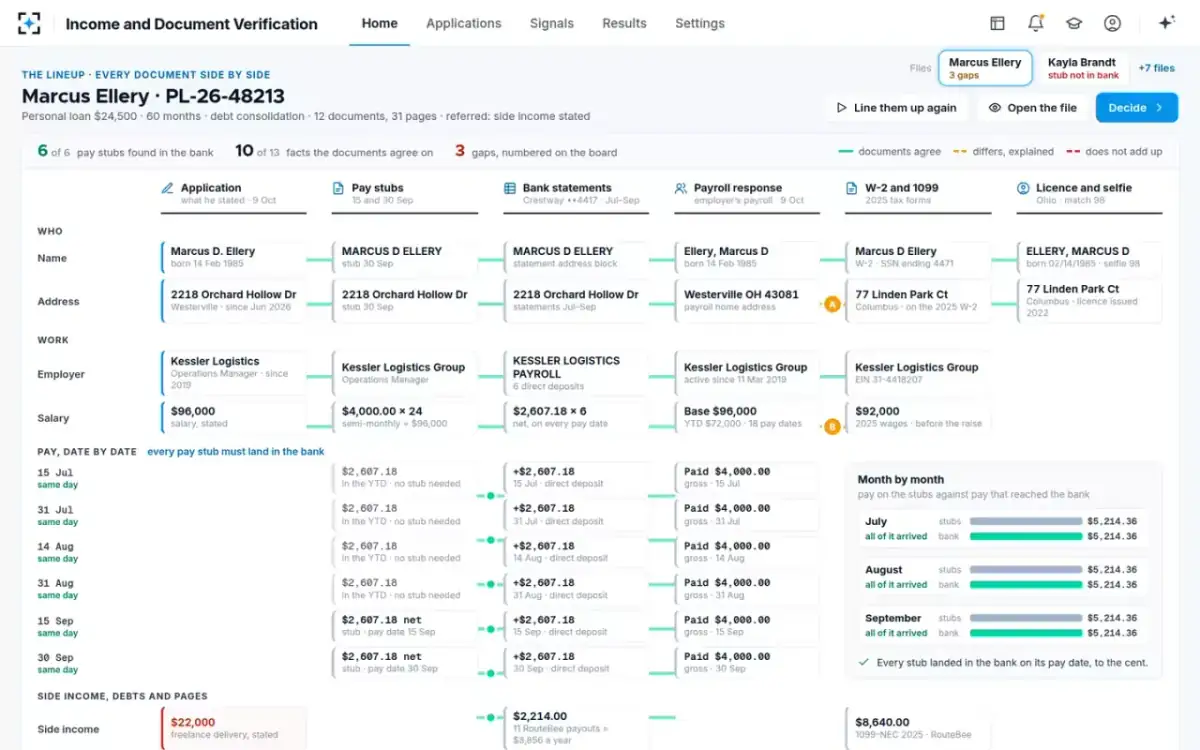Click the sparkle assistant icon
The image size is (1200, 750).
[x=1166, y=23]
